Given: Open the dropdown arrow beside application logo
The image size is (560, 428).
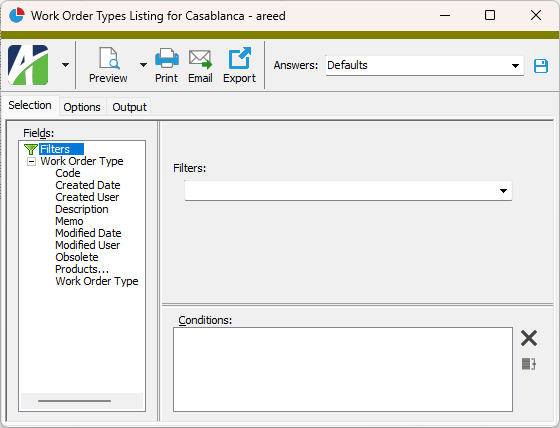Looking at the screenshot, I should [65, 65].
